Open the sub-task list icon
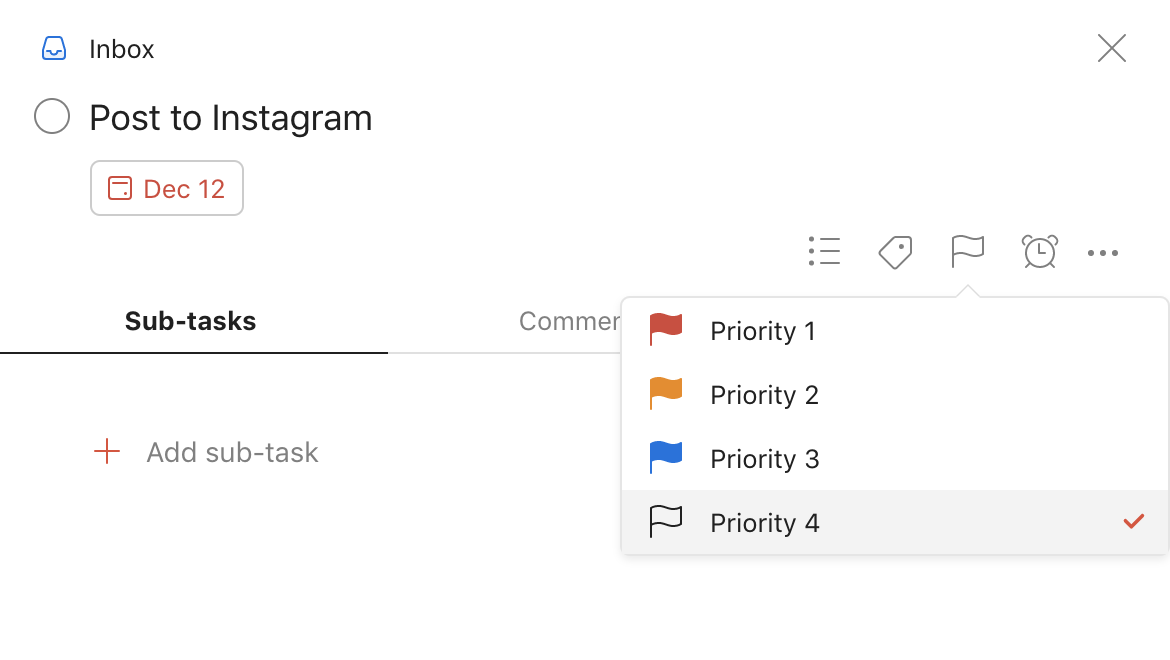The height and width of the screenshot is (660, 1170). pyautogui.click(x=824, y=252)
